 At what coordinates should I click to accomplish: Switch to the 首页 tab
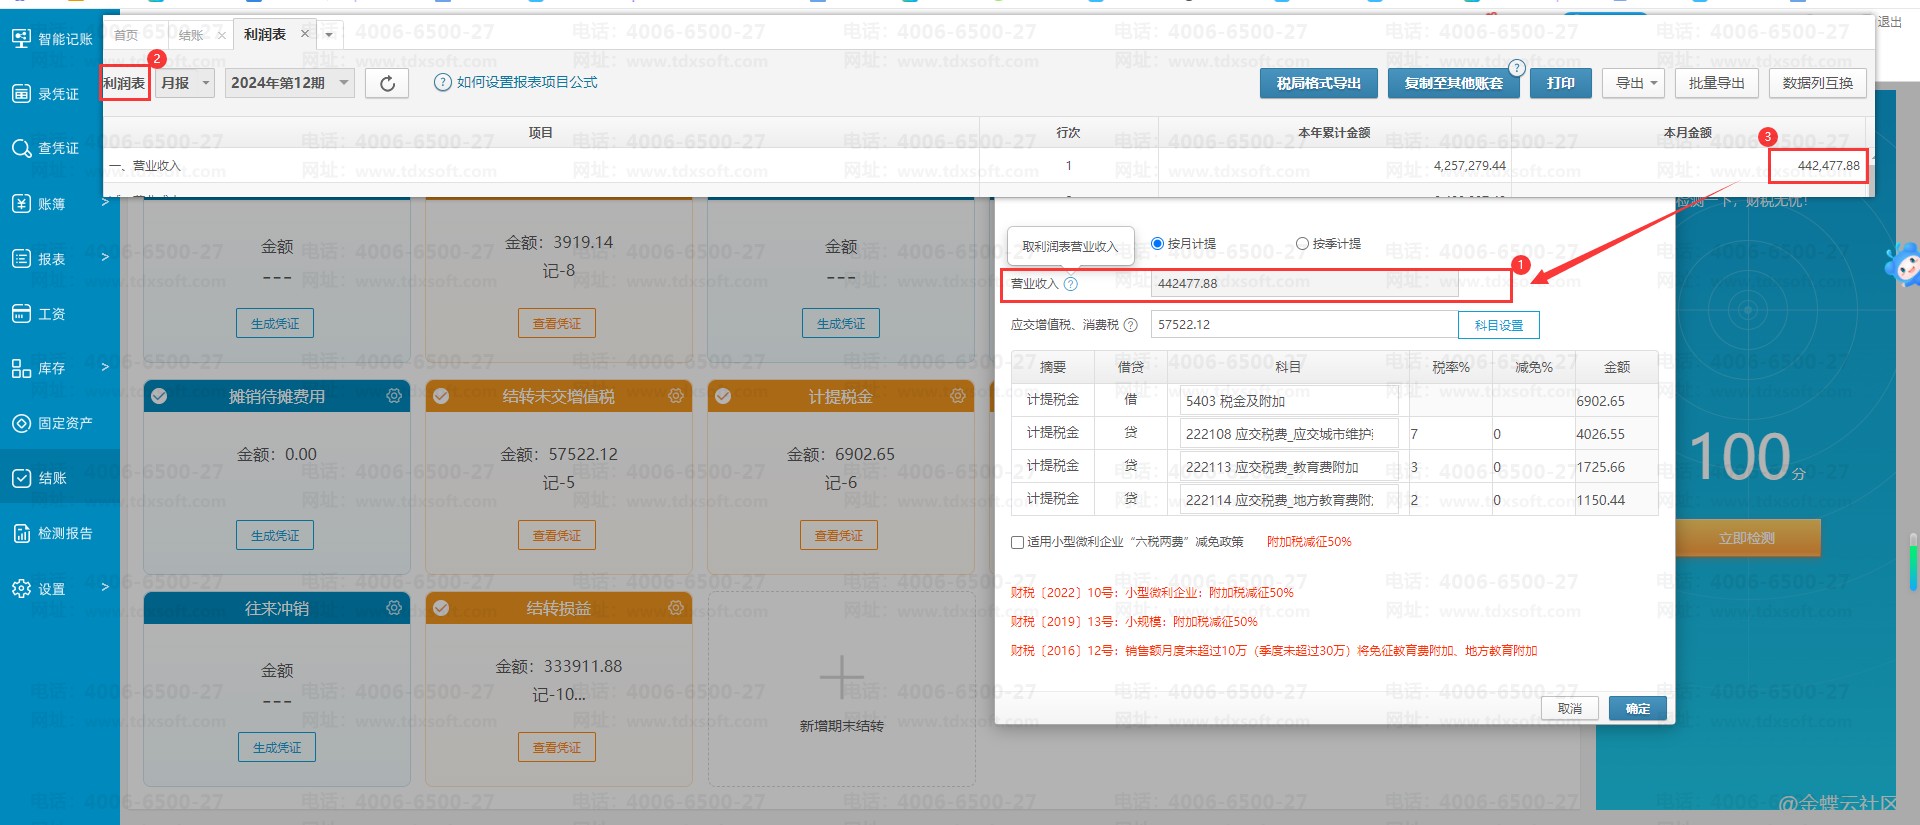126,35
